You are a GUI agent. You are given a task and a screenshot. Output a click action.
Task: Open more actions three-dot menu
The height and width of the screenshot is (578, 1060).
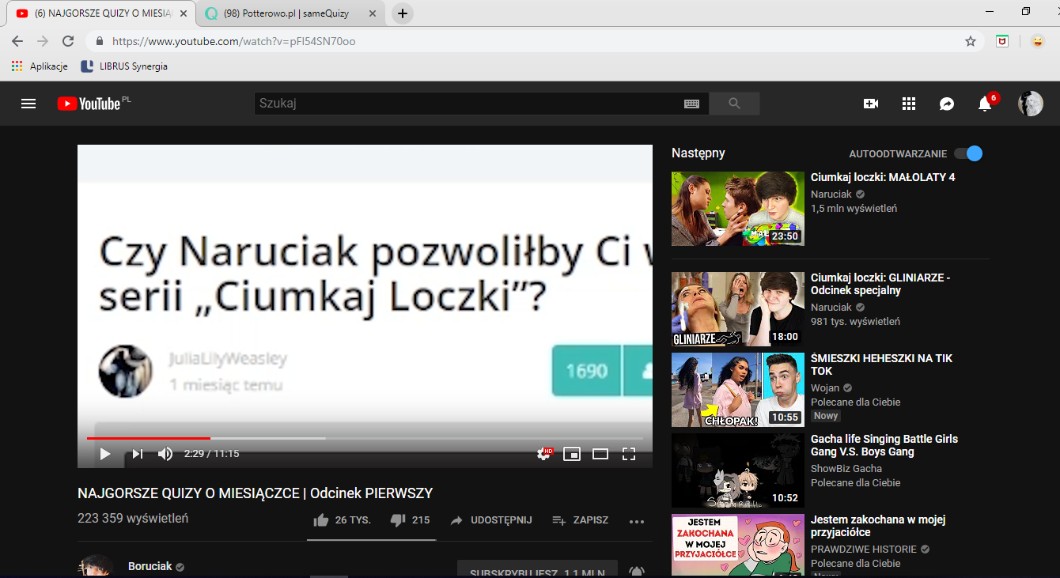pyautogui.click(x=636, y=521)
